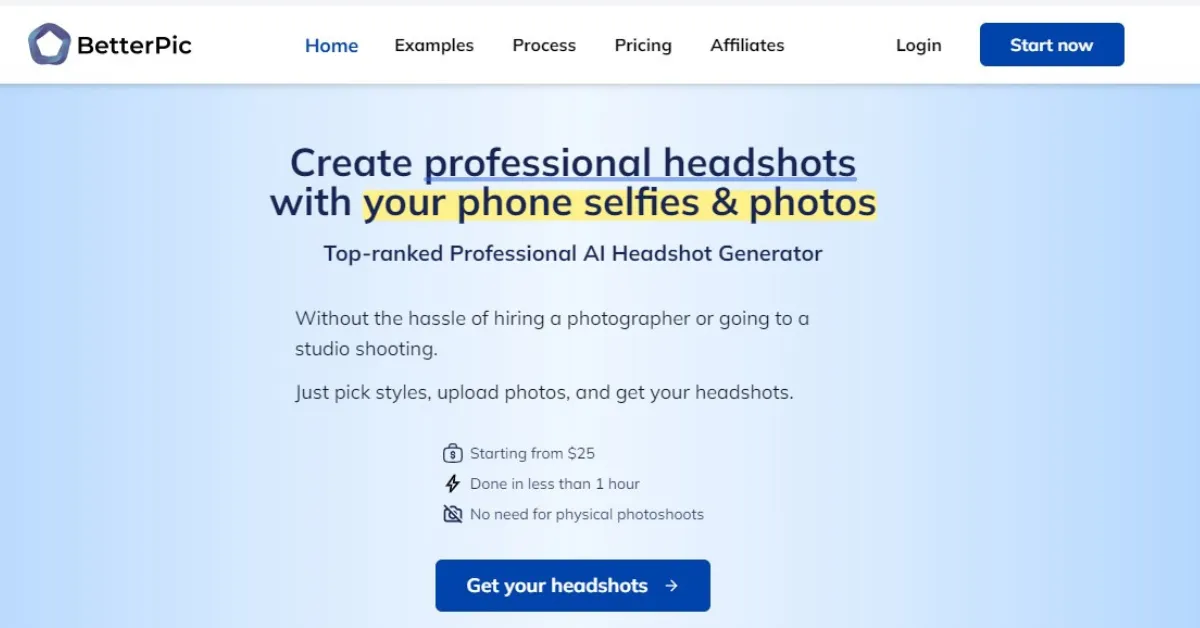The image size is (1200, 628).
Task: Click the Done in less than 1 hour text
Action: [x=555, y=484]
